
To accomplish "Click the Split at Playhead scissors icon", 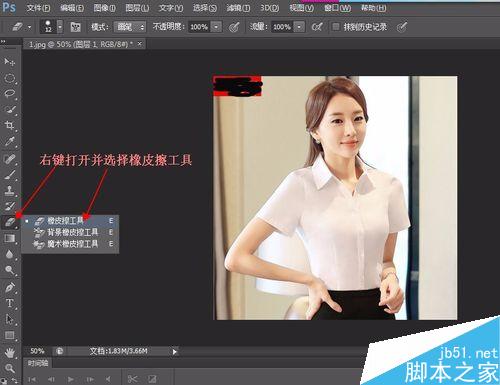I will pos(132,379).
